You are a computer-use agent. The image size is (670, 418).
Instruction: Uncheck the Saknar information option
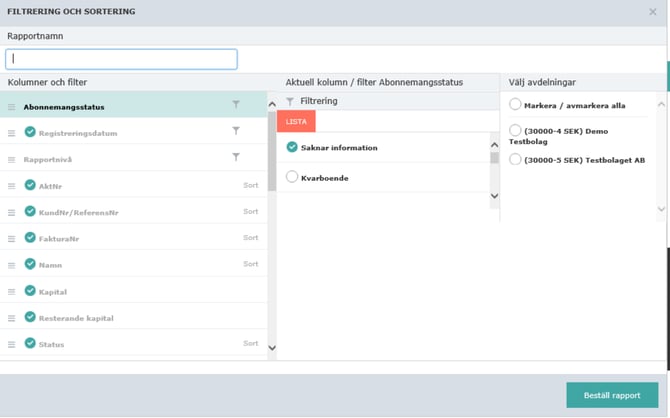tap(292, 147)
